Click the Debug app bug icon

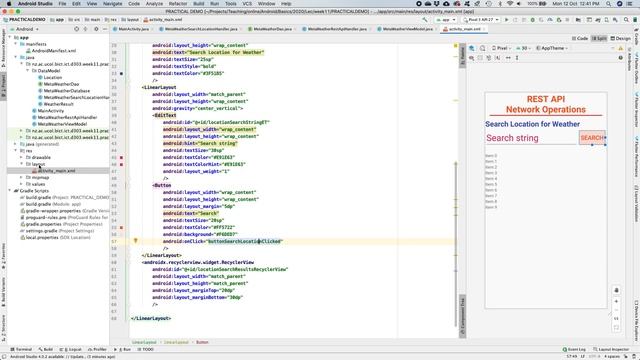[532, 20]
